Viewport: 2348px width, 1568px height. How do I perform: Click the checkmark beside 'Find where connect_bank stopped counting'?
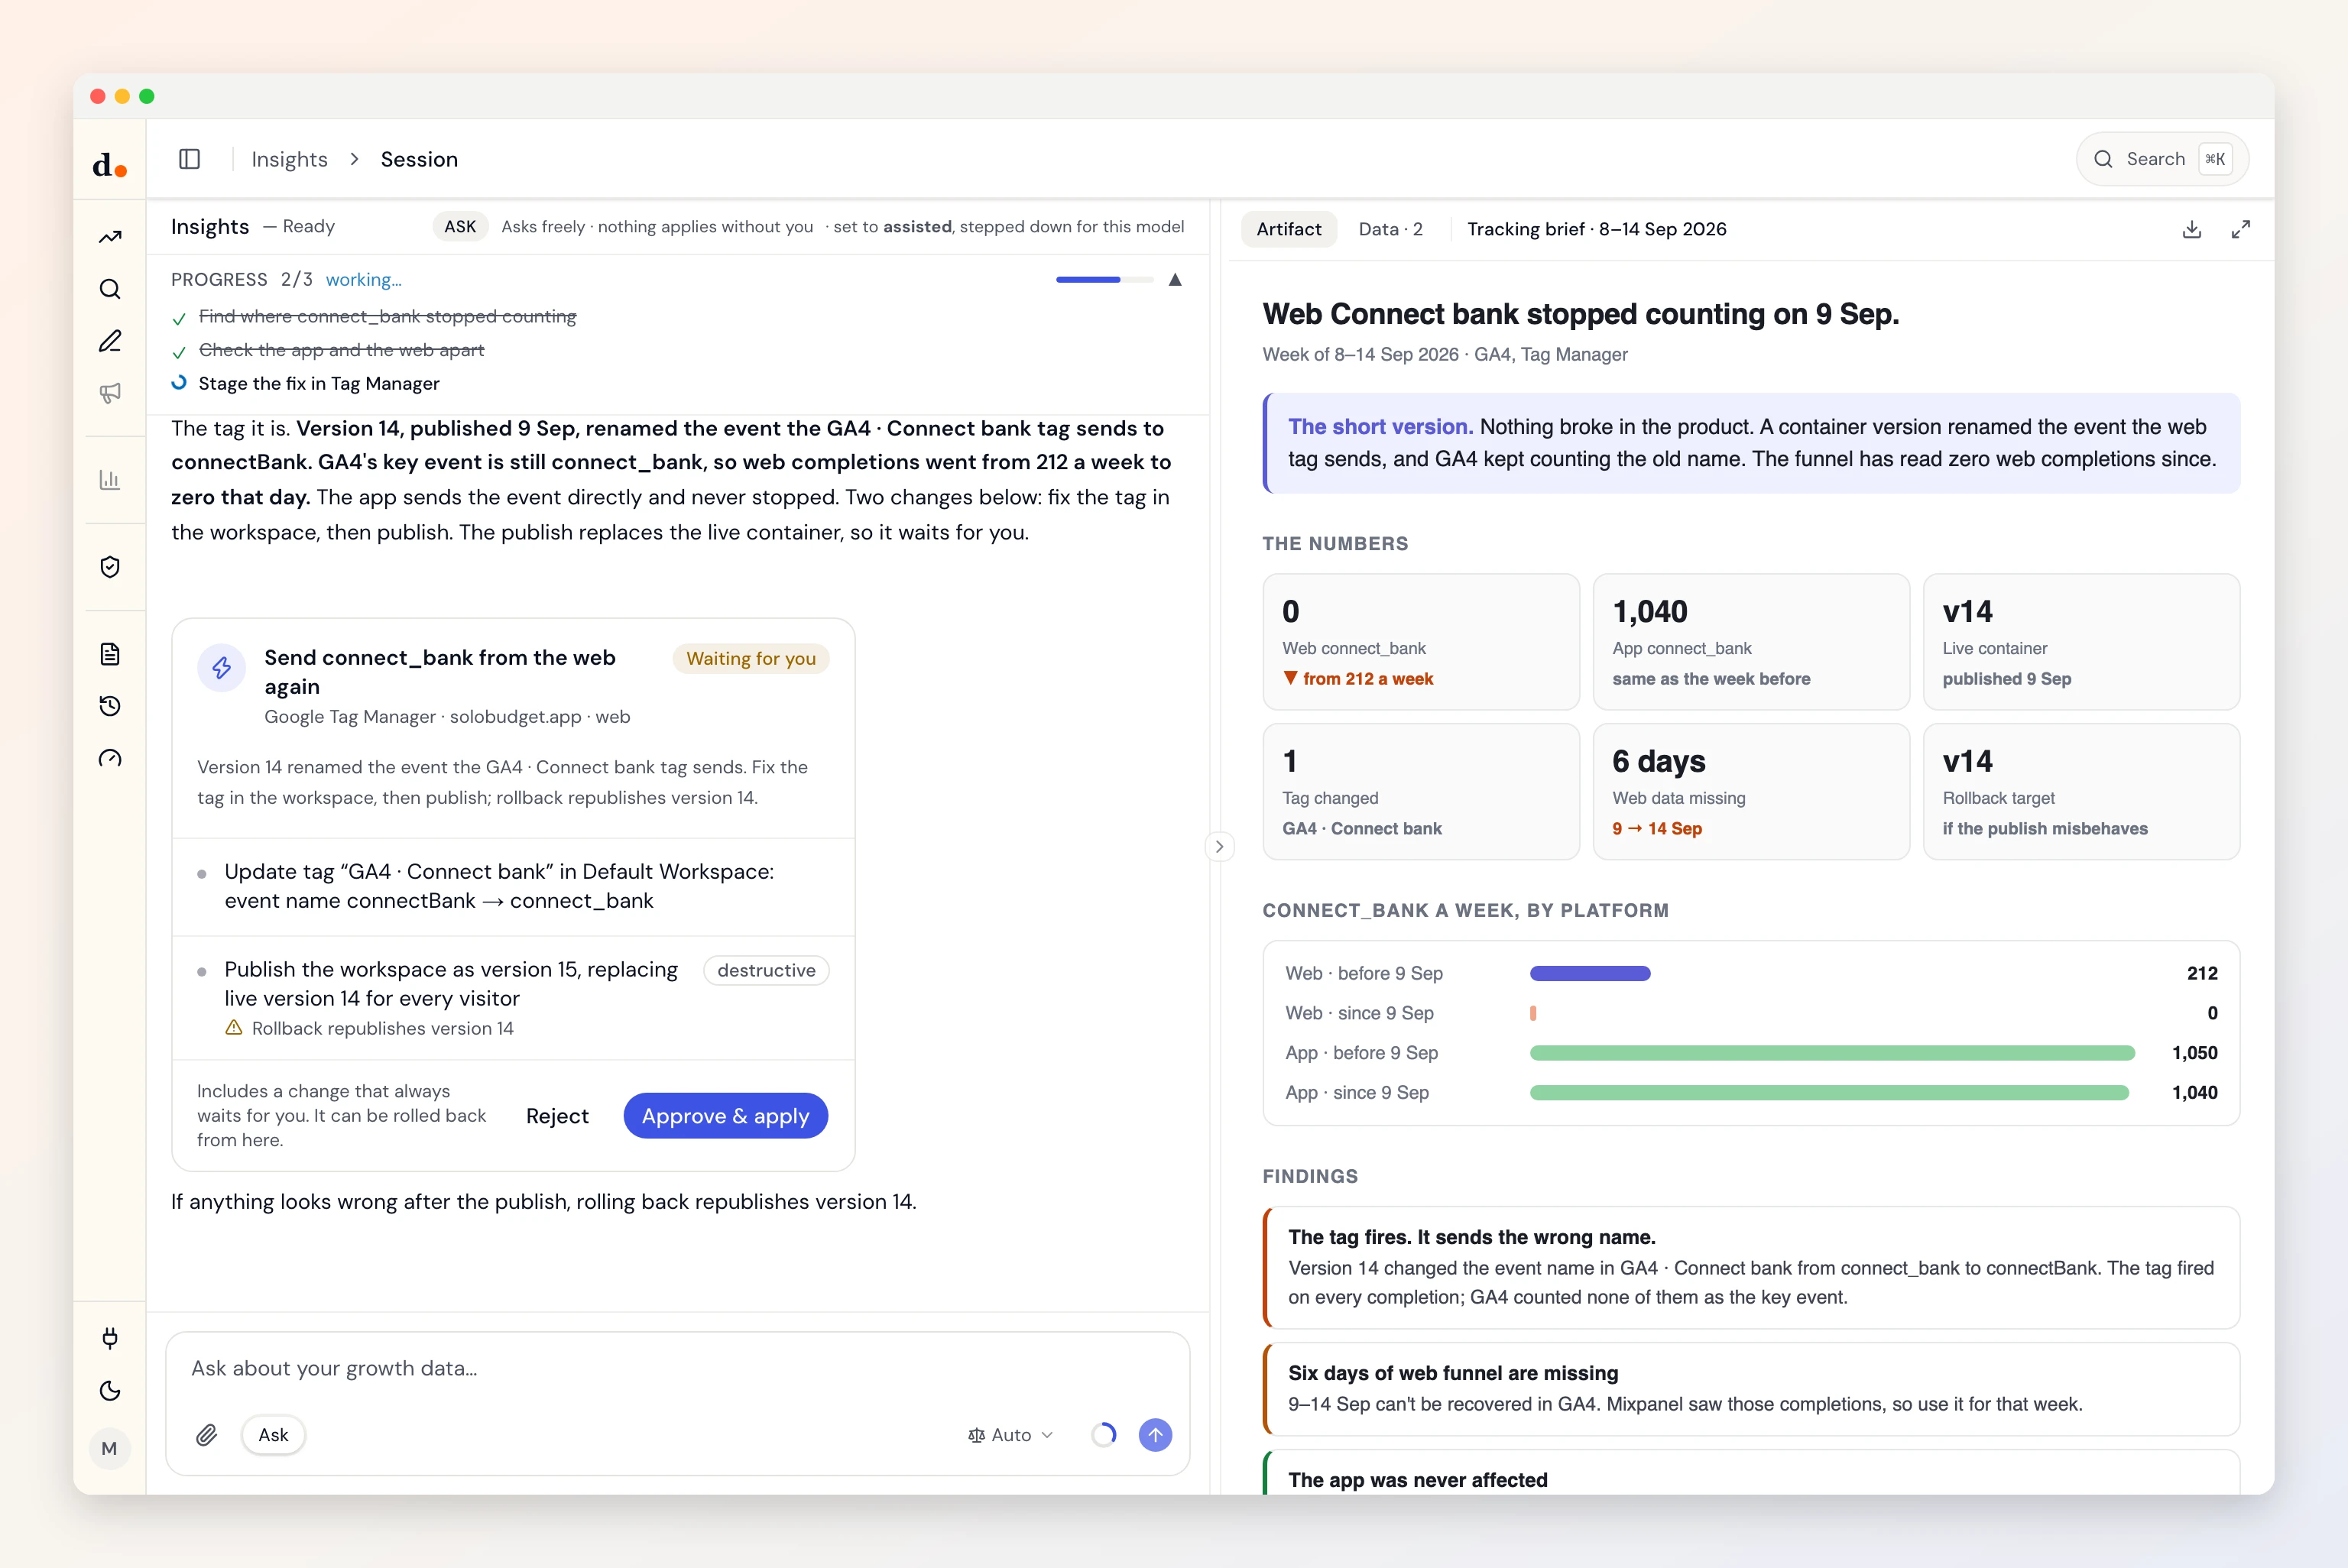179,318
